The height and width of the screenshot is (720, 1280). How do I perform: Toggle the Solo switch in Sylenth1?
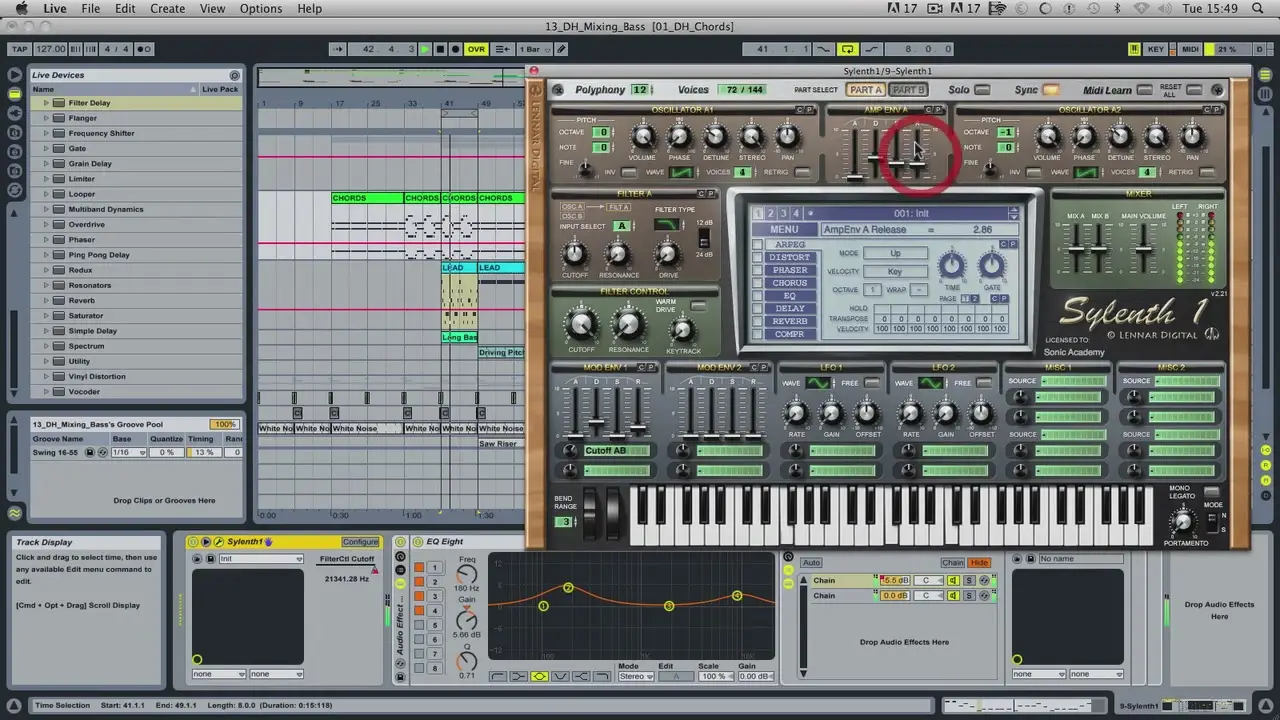(982, 90)
